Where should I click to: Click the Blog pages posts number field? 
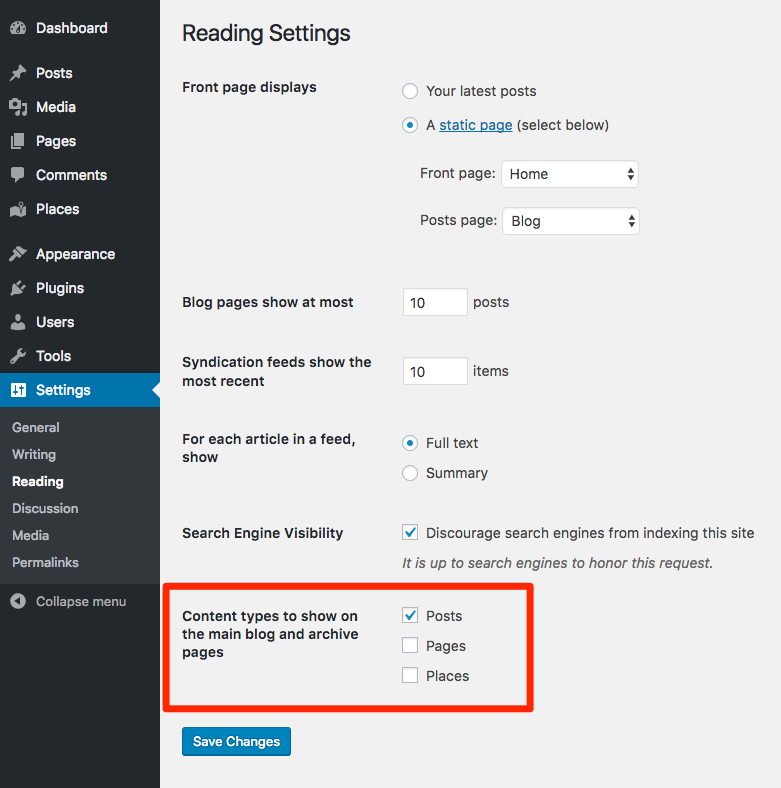[x=435, y=302]
